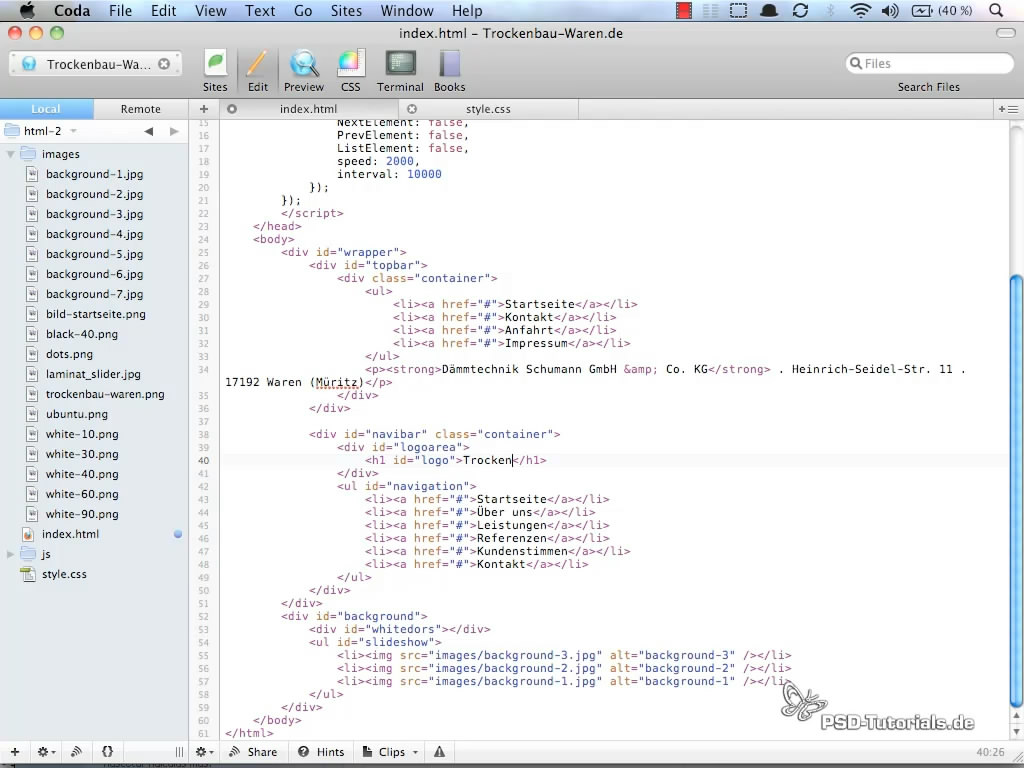Check the Wi-Fi status icon

point(861,10)
